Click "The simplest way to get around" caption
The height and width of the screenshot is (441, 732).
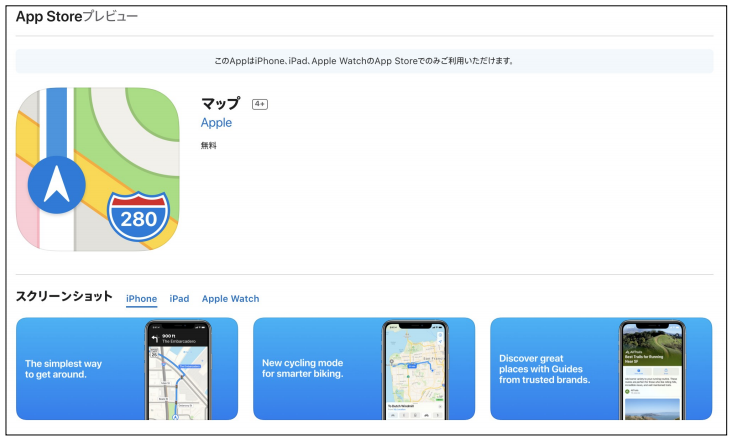click(x=63, y=370)
